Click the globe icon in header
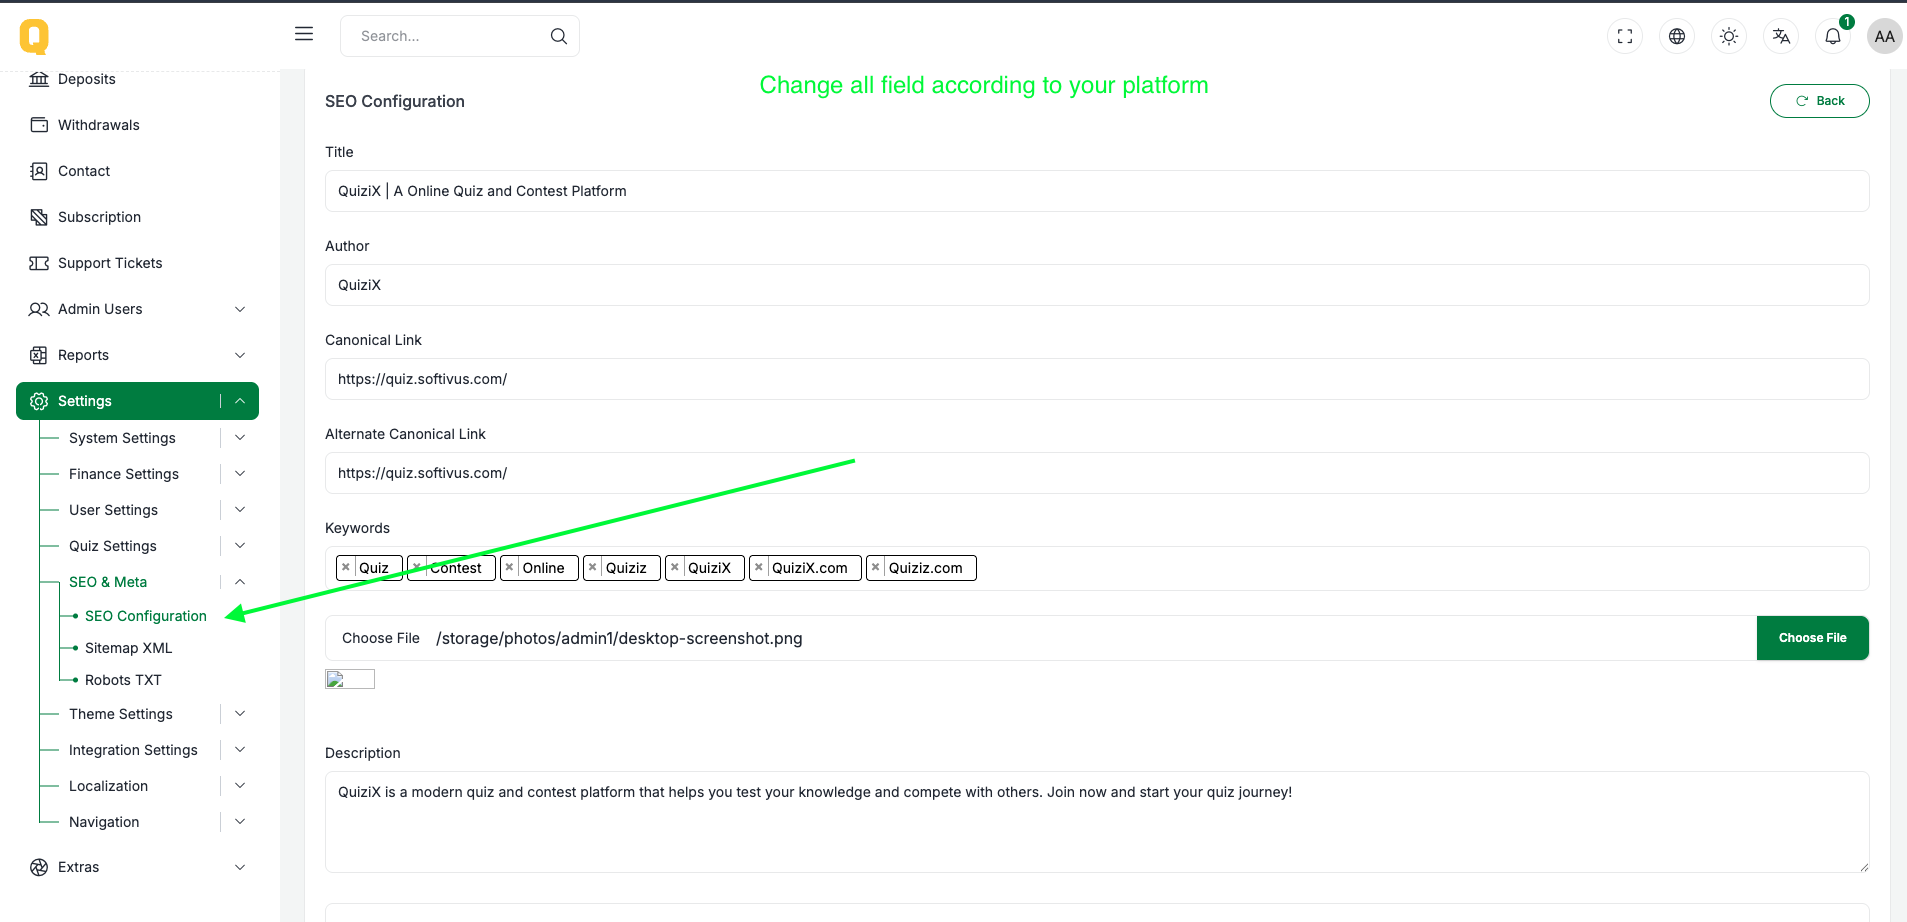Viewport: 1907px width, 922px height. click(1677, 37)
